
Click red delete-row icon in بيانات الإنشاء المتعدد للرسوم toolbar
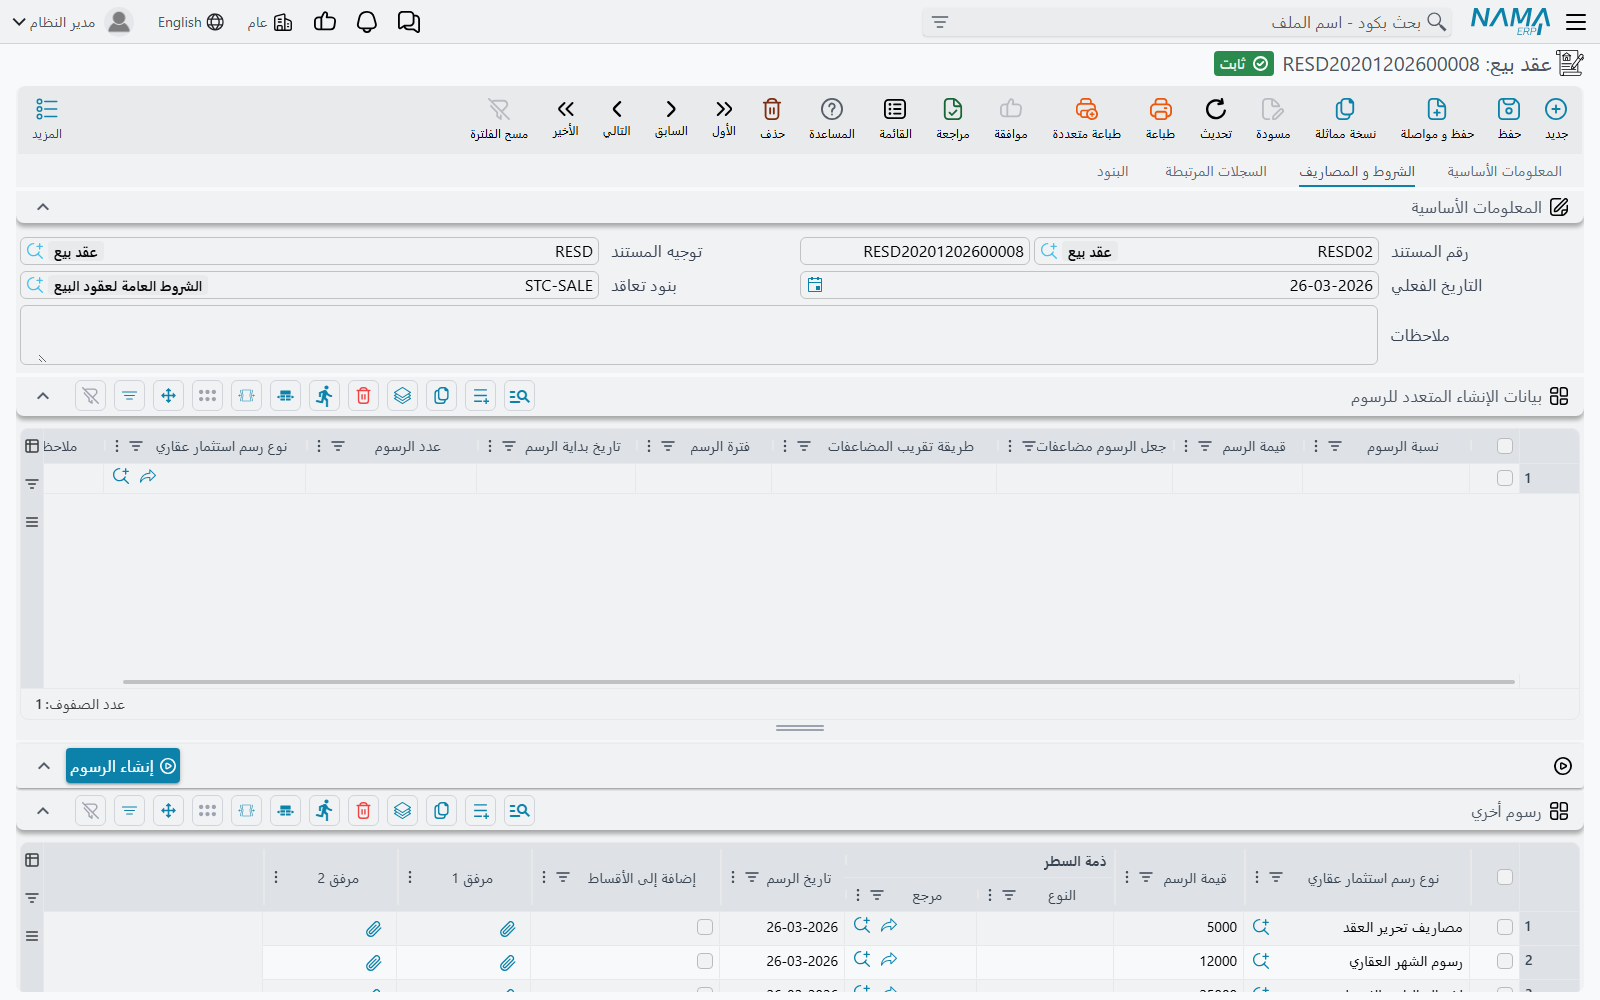point(363,396)
